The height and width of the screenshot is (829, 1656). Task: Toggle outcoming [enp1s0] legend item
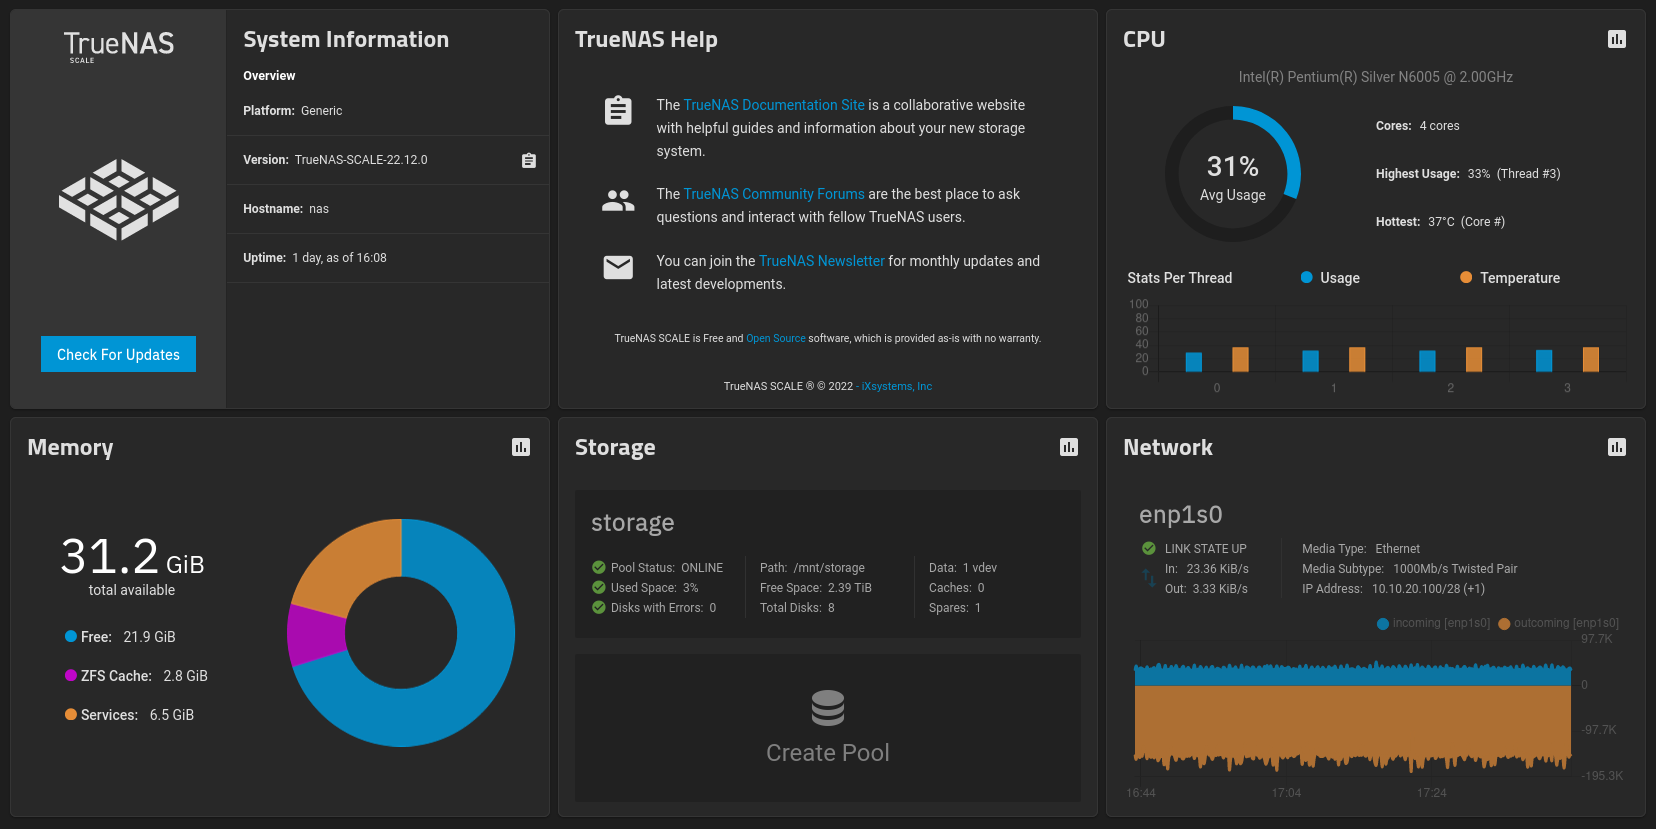(1559, 623)
